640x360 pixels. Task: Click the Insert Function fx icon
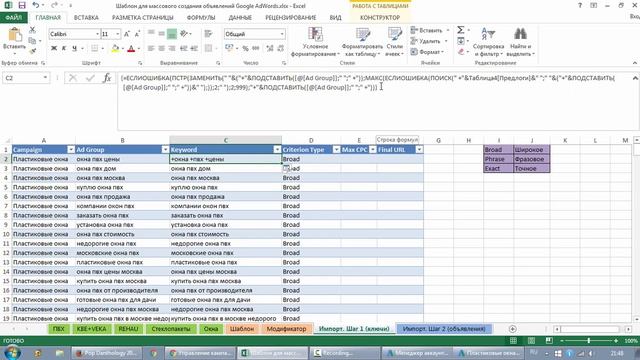tap(107, 78)
